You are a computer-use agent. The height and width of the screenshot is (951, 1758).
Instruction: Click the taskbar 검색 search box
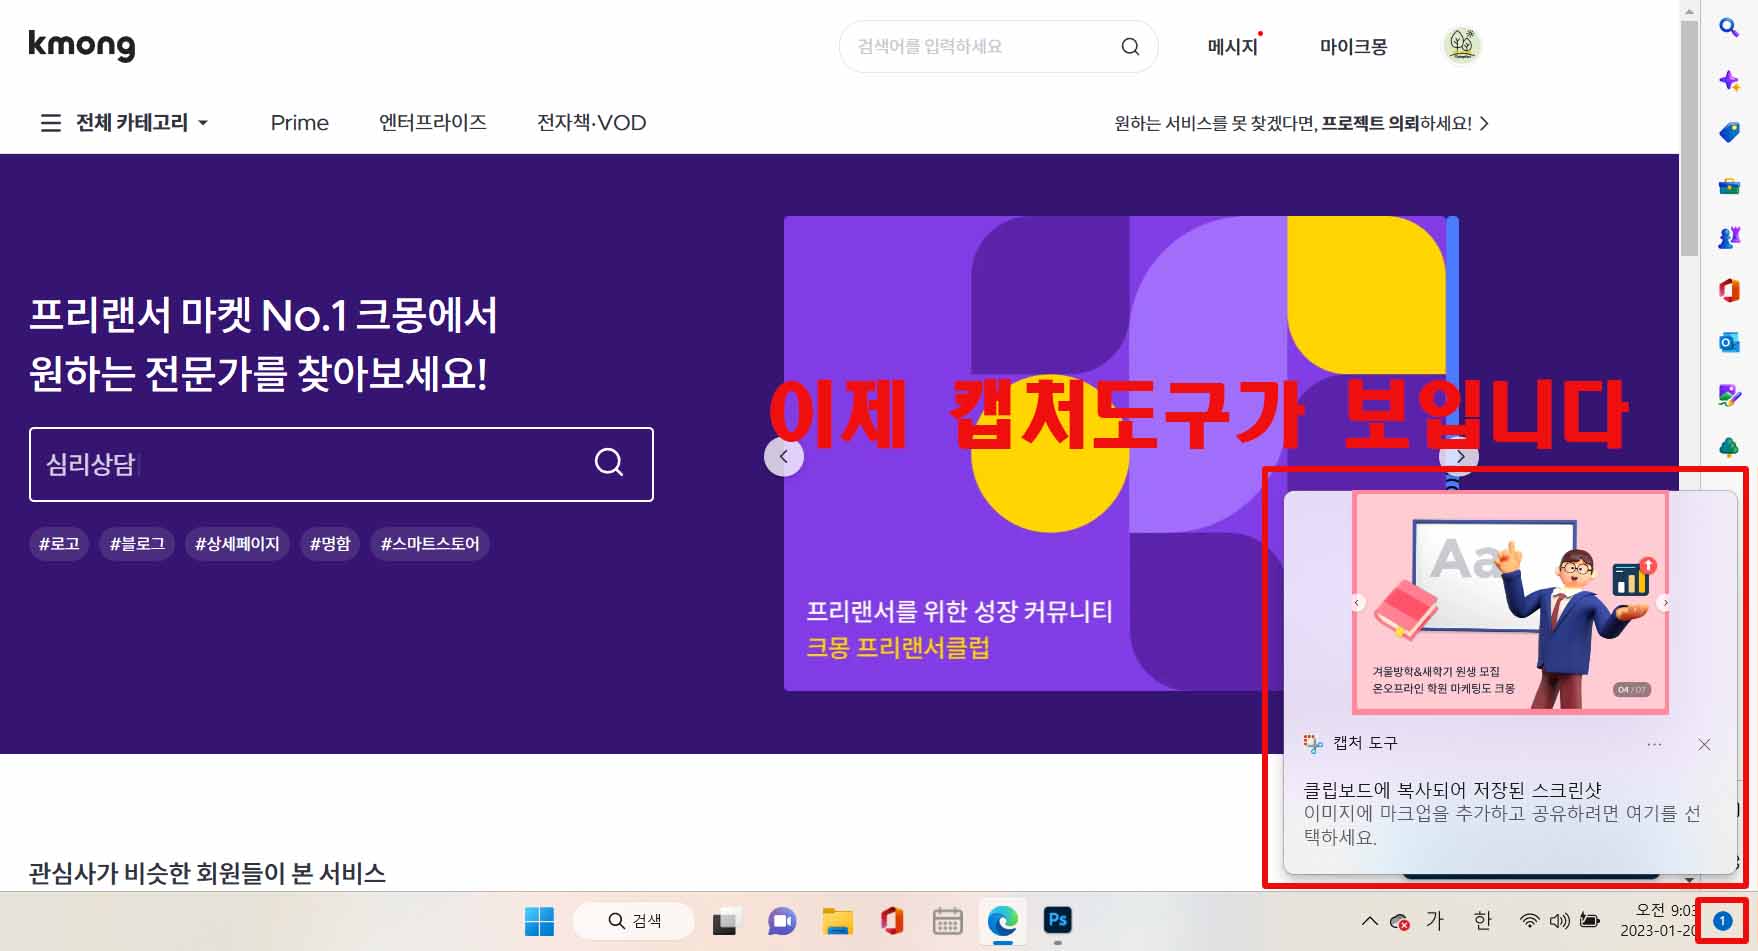634,921
